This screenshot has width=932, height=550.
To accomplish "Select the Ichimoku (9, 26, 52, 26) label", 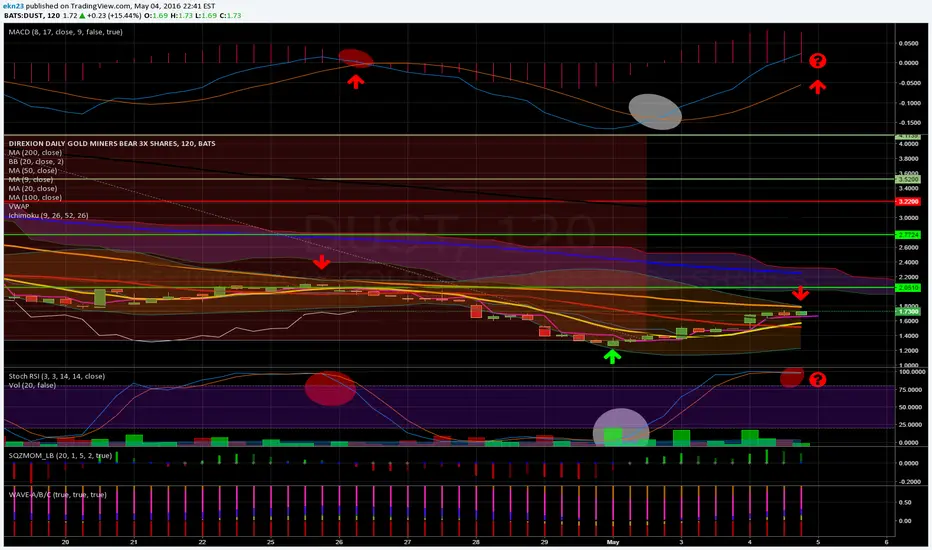I will click(x=48, y=215).
